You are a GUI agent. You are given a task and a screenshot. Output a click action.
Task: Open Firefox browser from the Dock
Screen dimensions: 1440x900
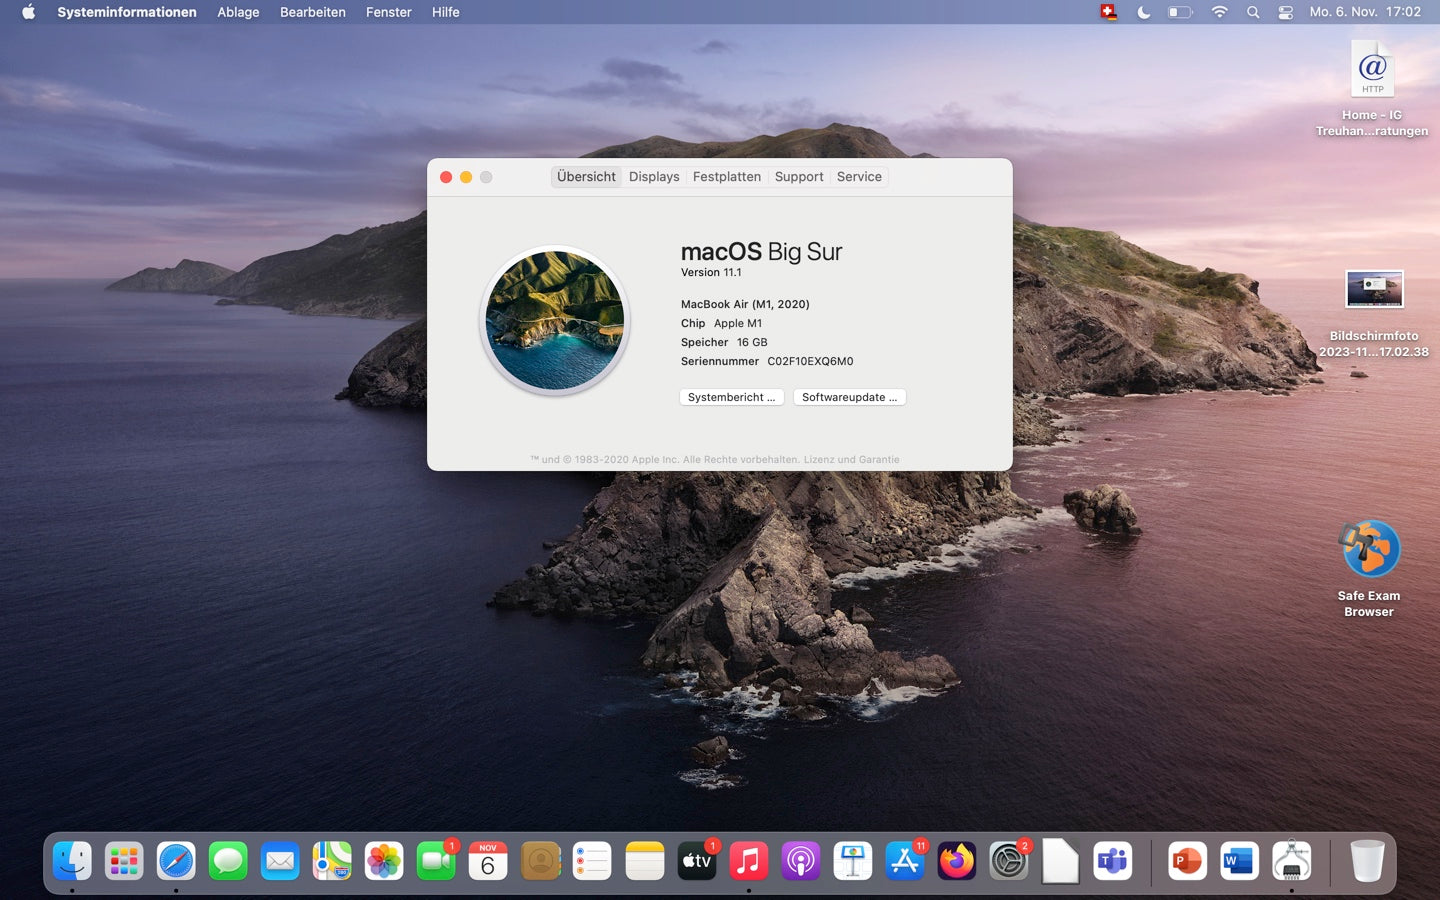956,861
